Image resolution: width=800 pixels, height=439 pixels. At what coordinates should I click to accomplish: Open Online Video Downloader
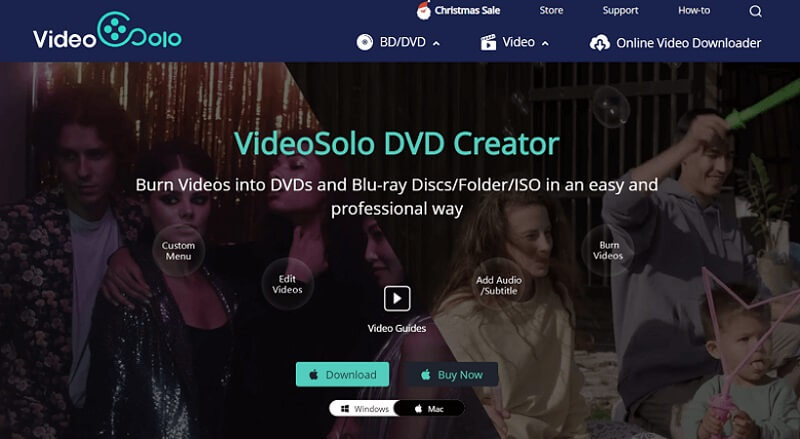pos(688,43)
